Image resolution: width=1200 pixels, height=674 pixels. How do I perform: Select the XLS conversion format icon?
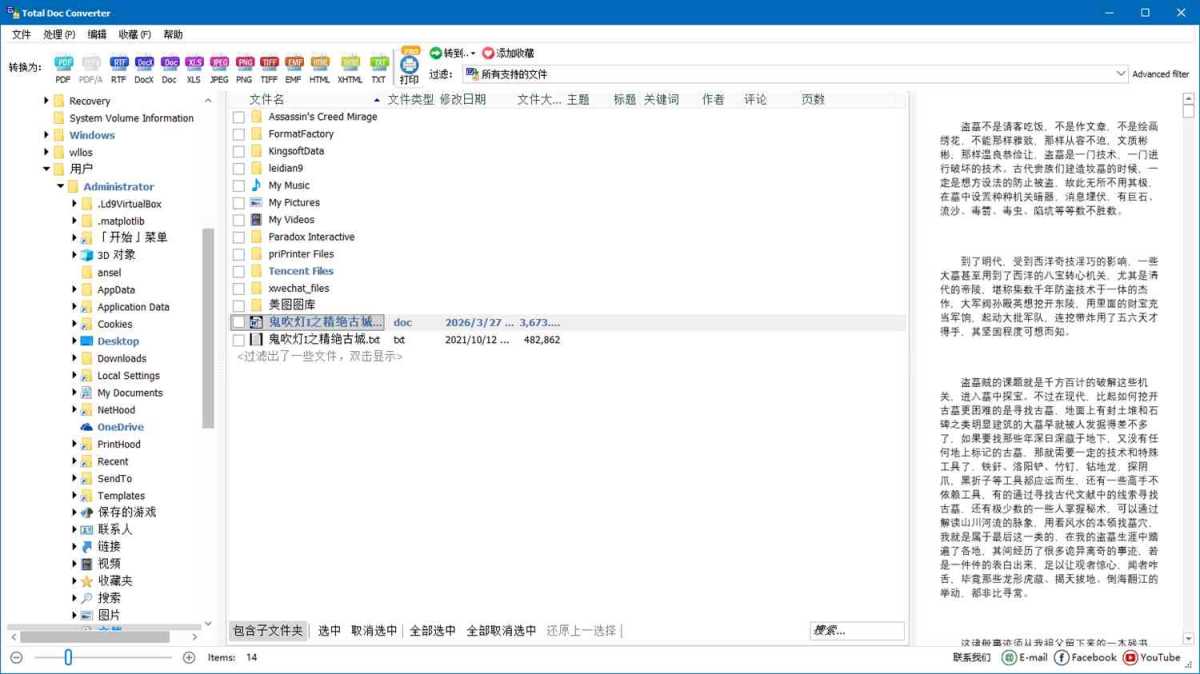194,62
